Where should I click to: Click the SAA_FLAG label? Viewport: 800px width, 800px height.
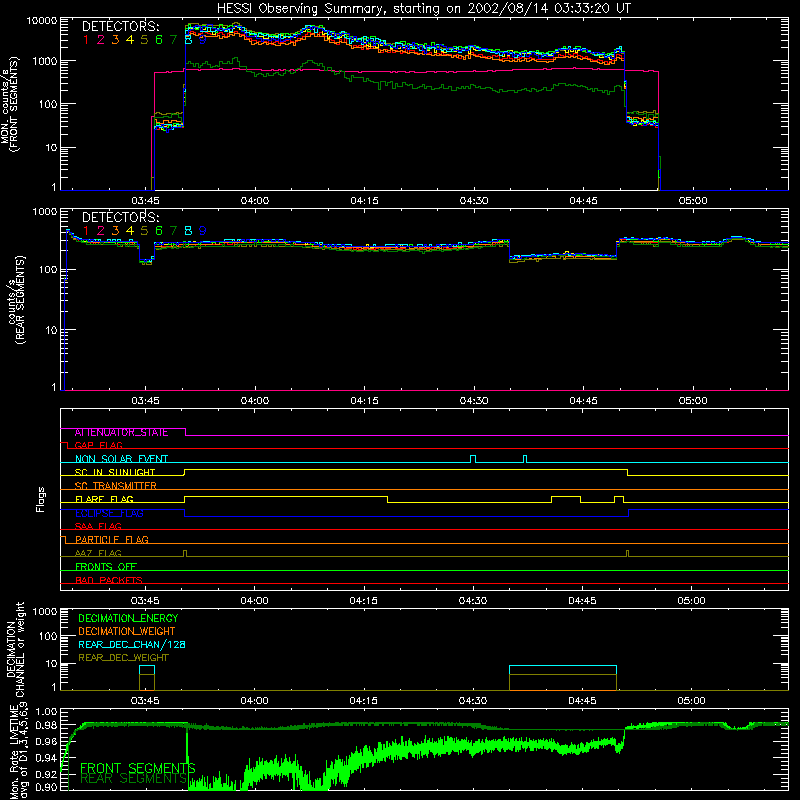tap(98, 526)
